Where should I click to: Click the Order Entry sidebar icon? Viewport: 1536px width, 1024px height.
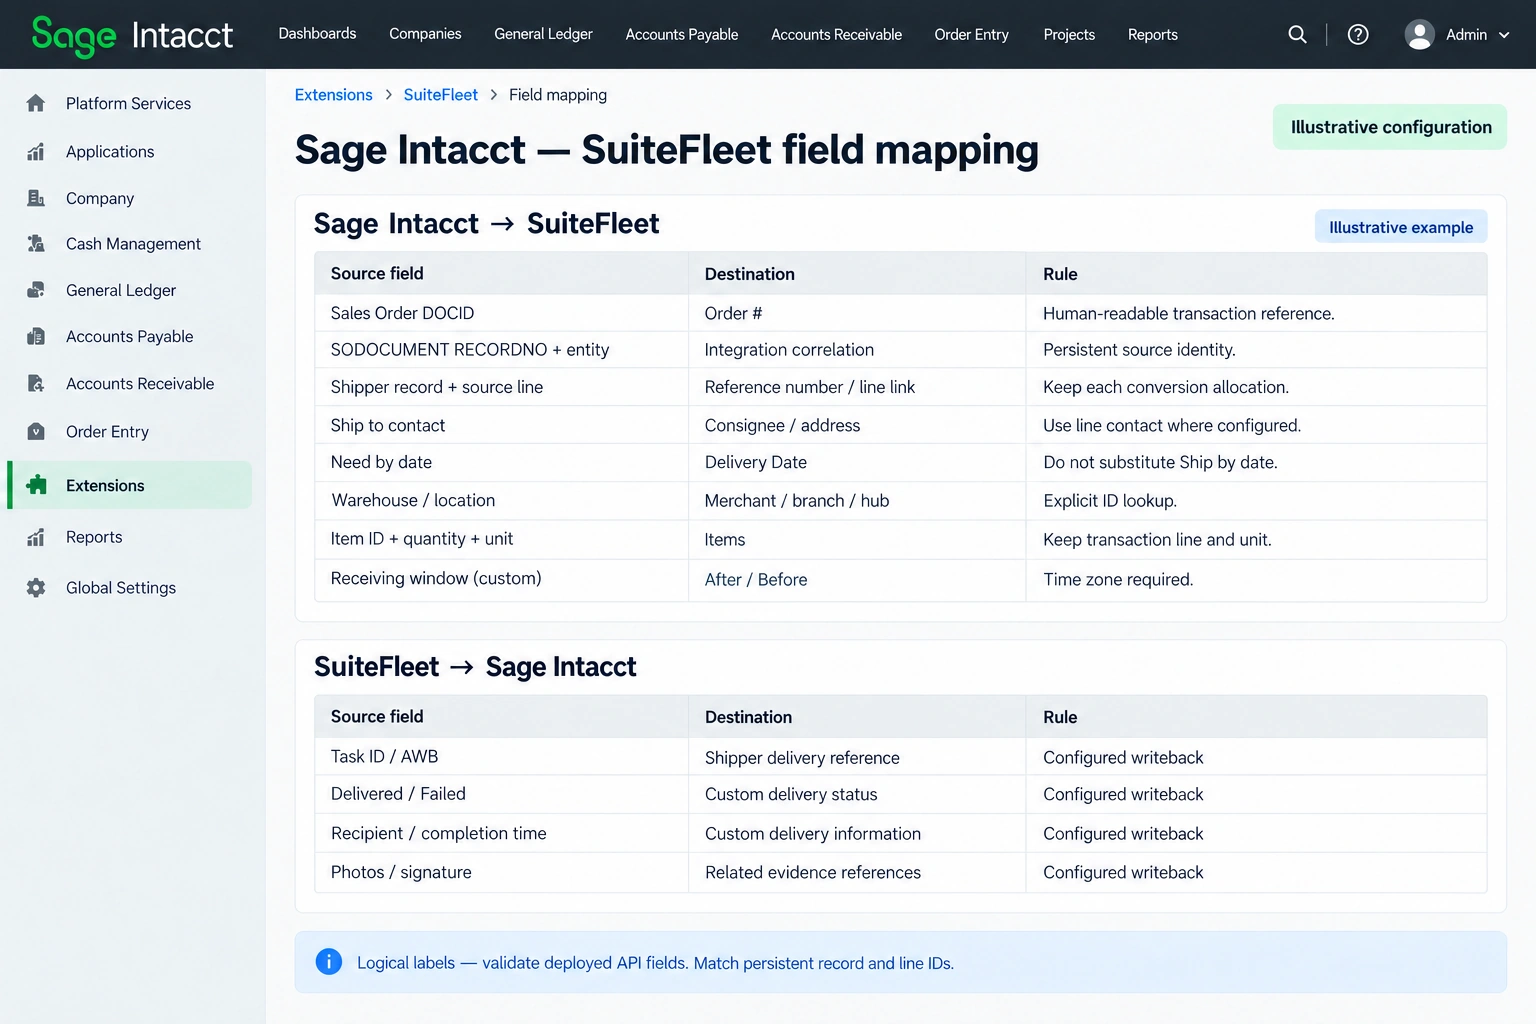point(36,431)
